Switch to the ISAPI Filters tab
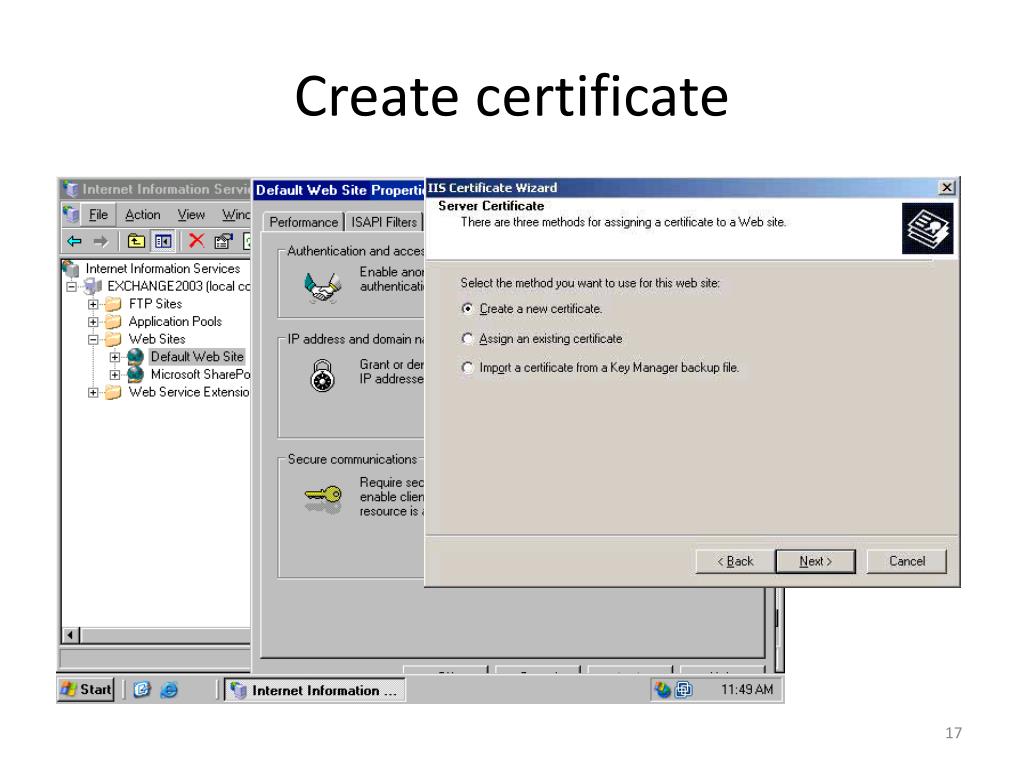Screen dimensions: 1024x768 (384, 222)
